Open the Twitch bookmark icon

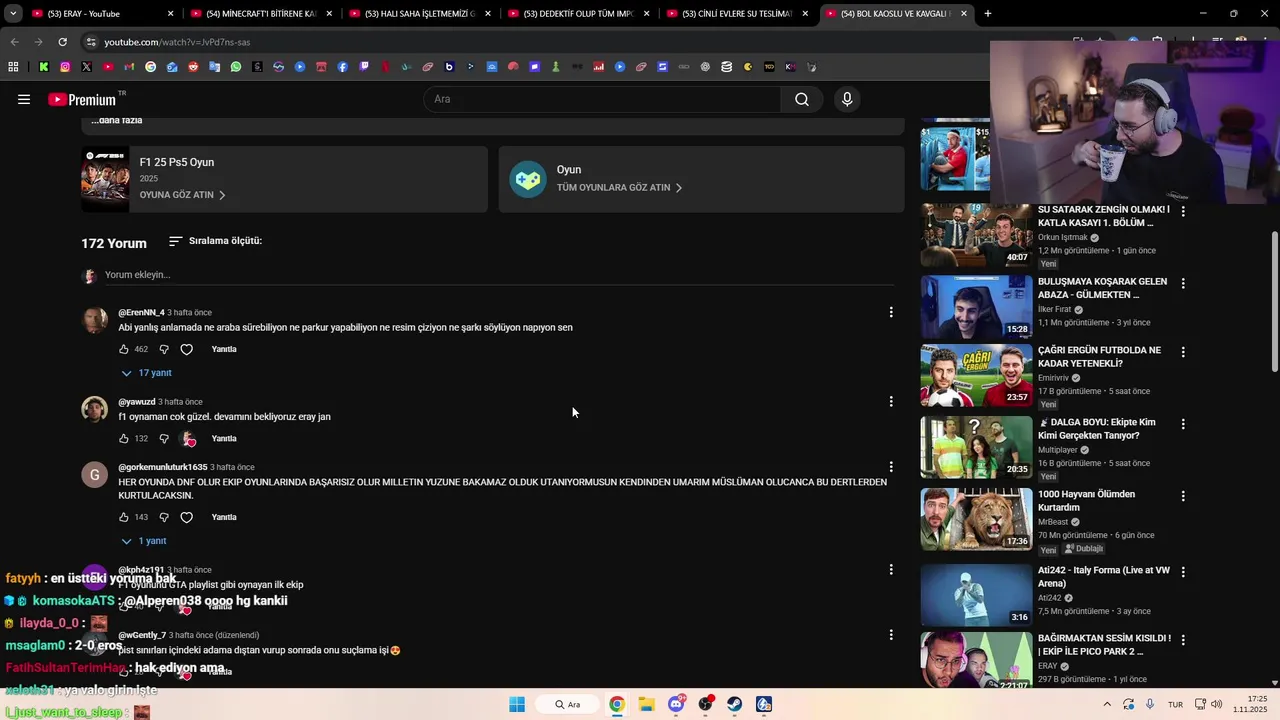coord(364,67)
